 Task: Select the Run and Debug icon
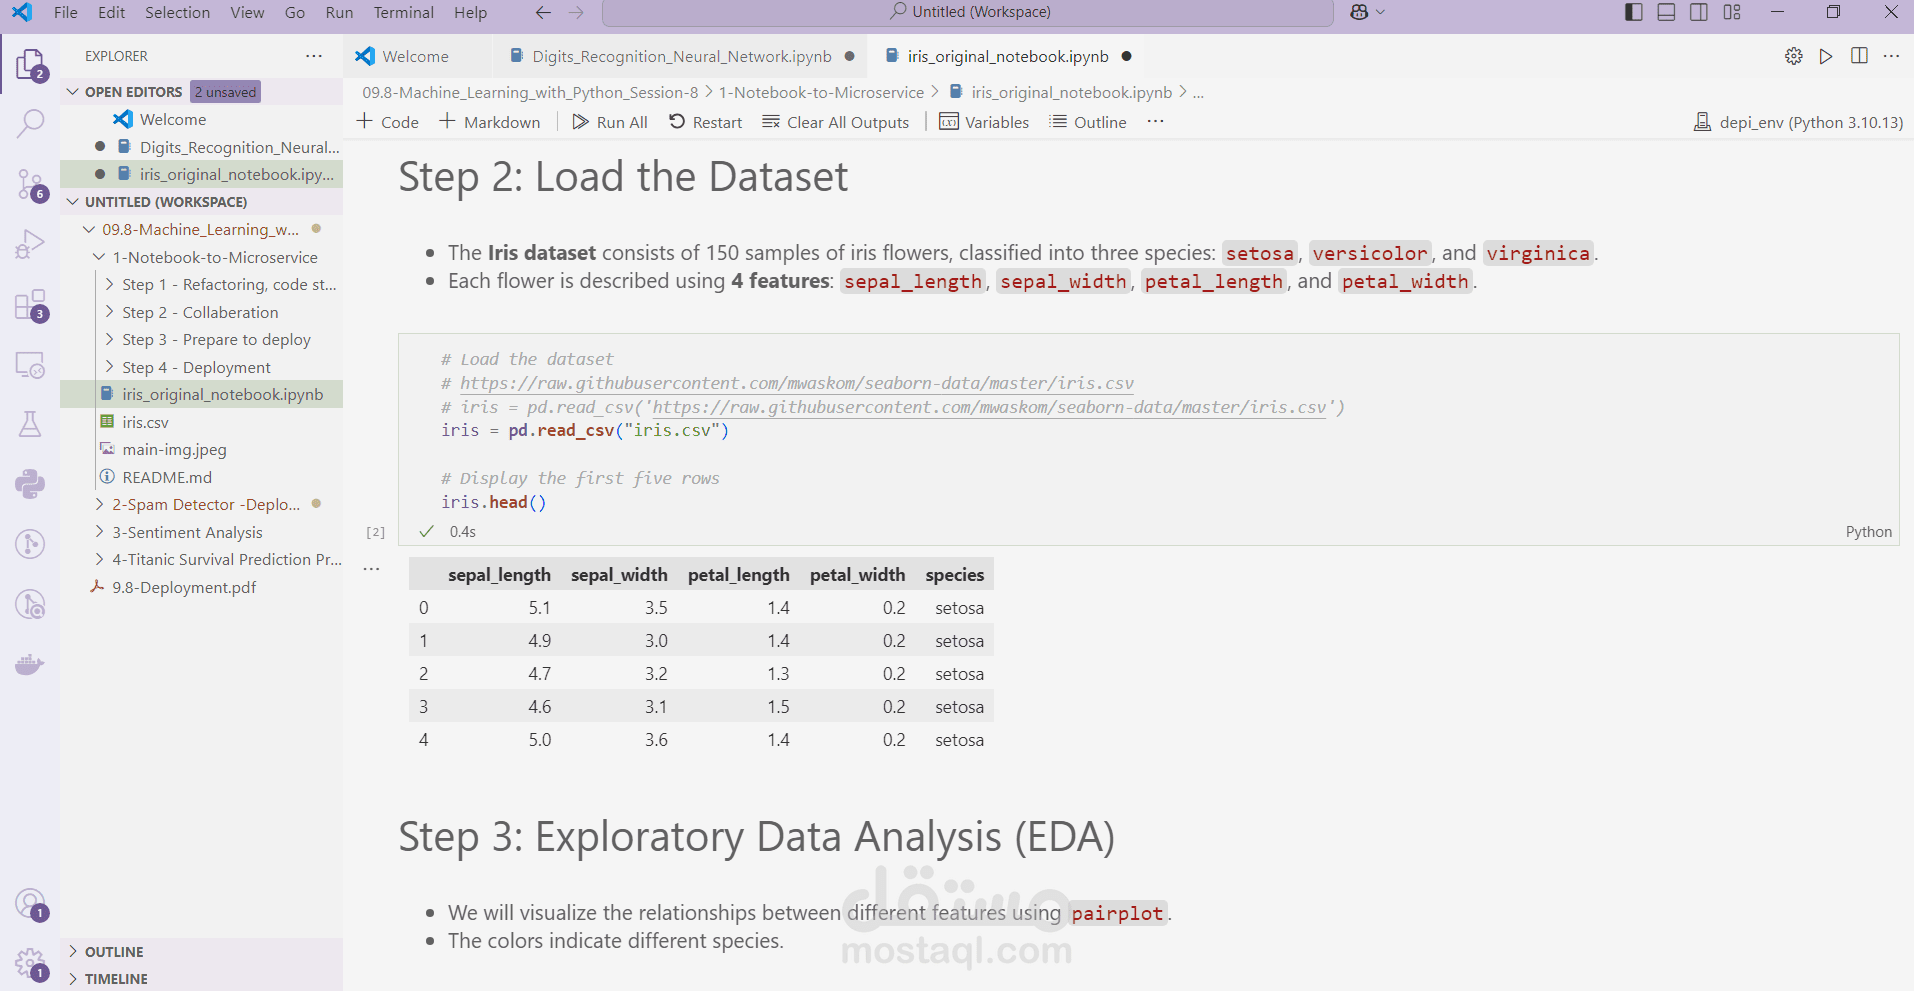(30, 243)
